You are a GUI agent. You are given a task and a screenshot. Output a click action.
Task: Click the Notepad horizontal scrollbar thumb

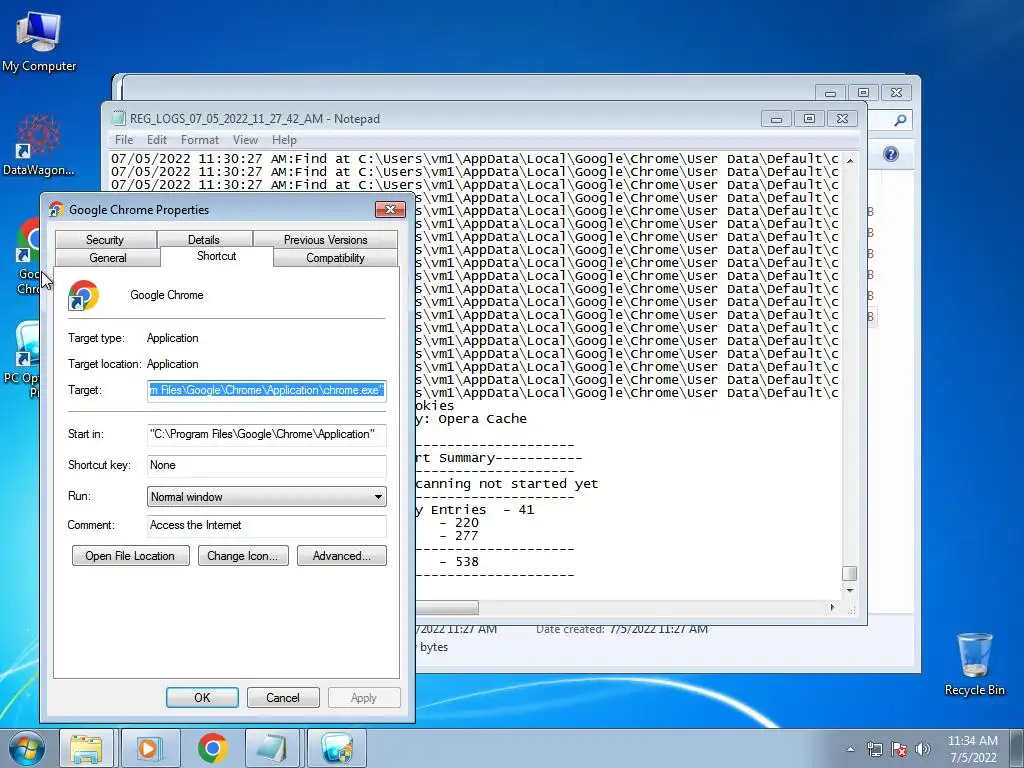click(447, 607)
